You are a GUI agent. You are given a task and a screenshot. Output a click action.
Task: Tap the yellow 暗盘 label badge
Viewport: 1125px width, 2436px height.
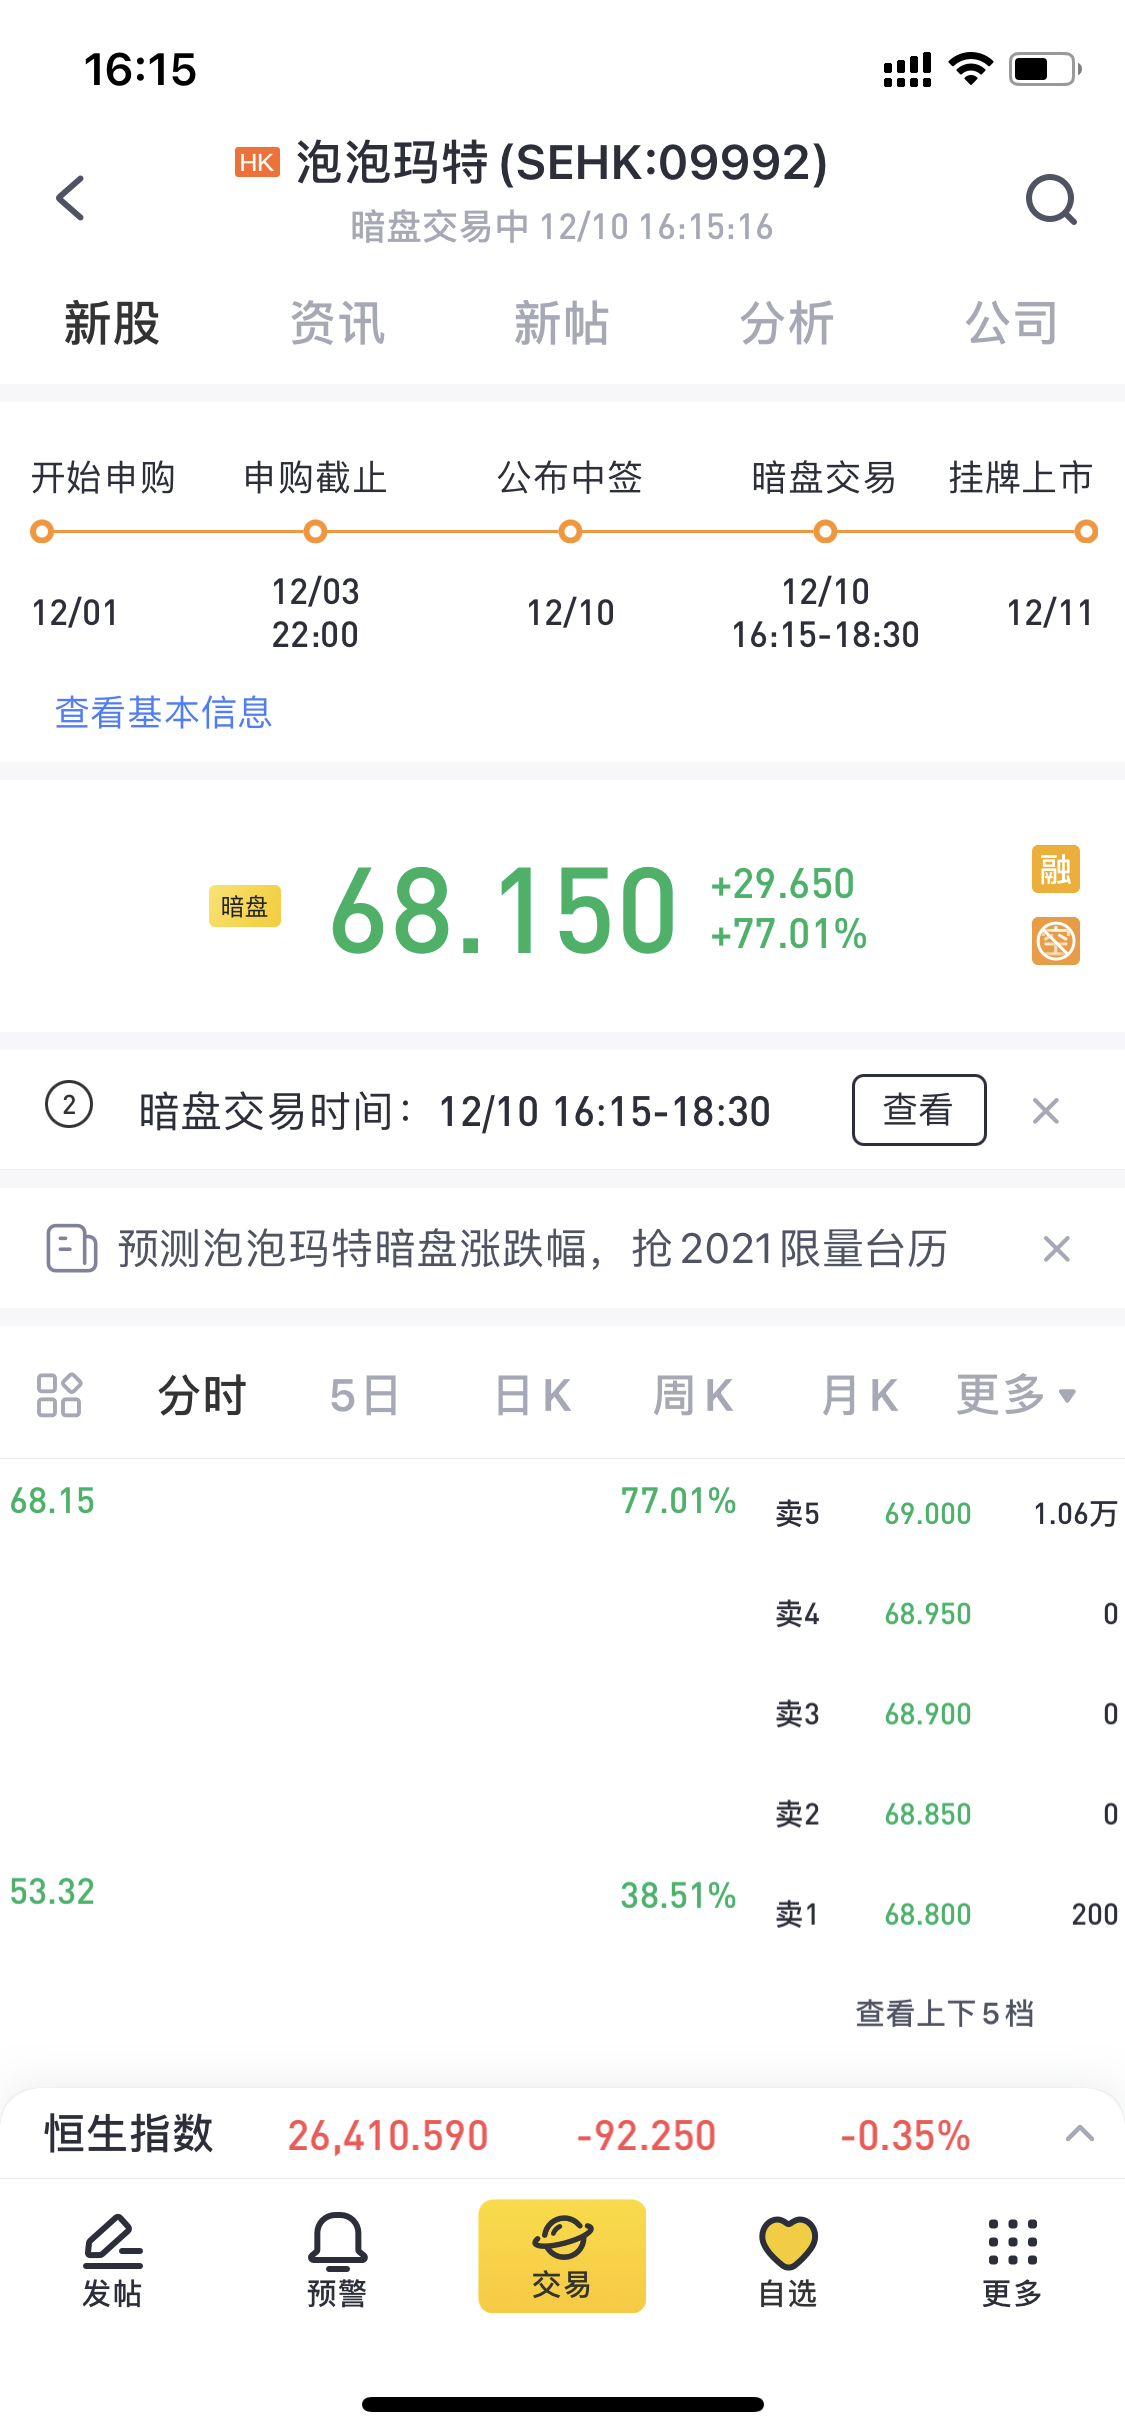(x=245, y=906)
